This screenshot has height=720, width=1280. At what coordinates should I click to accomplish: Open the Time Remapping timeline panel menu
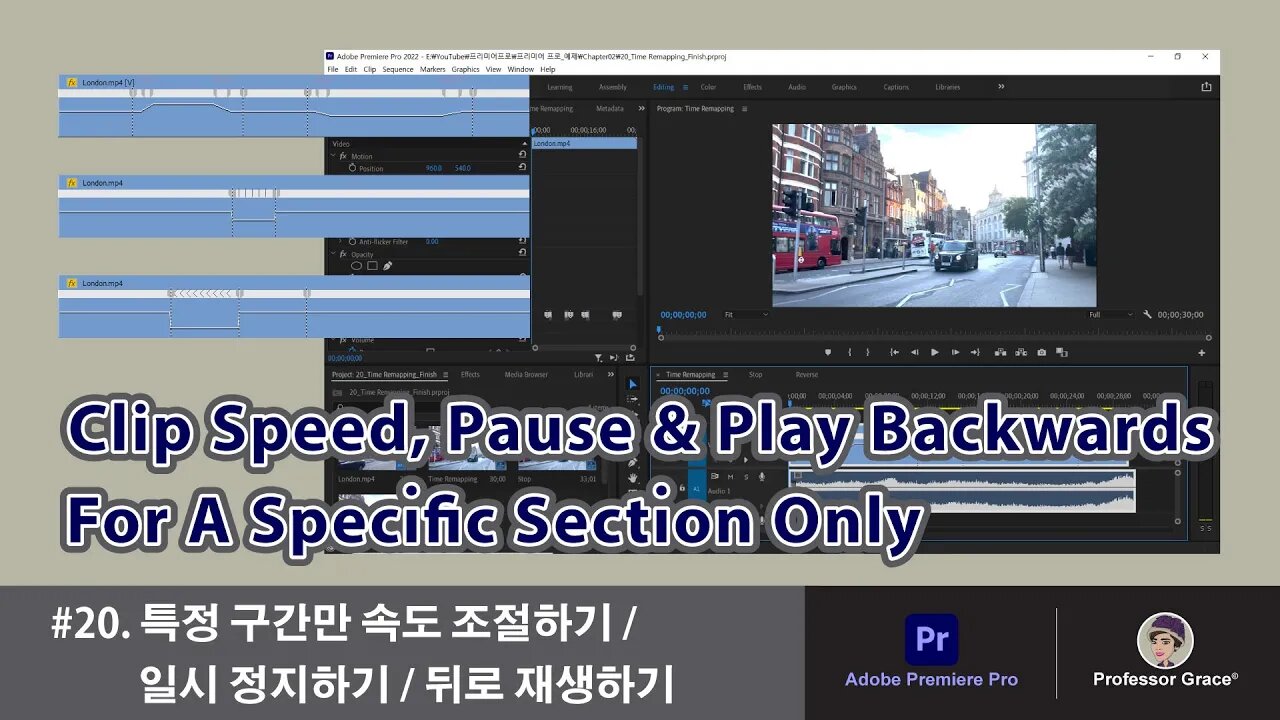(725, 374)
